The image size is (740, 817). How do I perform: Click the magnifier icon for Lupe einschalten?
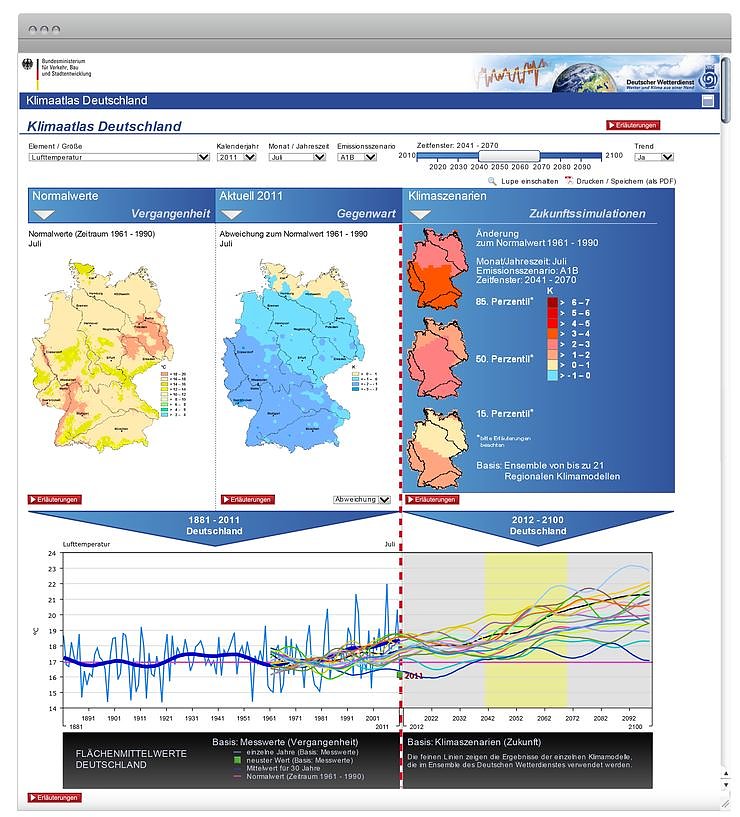[492, 181]
